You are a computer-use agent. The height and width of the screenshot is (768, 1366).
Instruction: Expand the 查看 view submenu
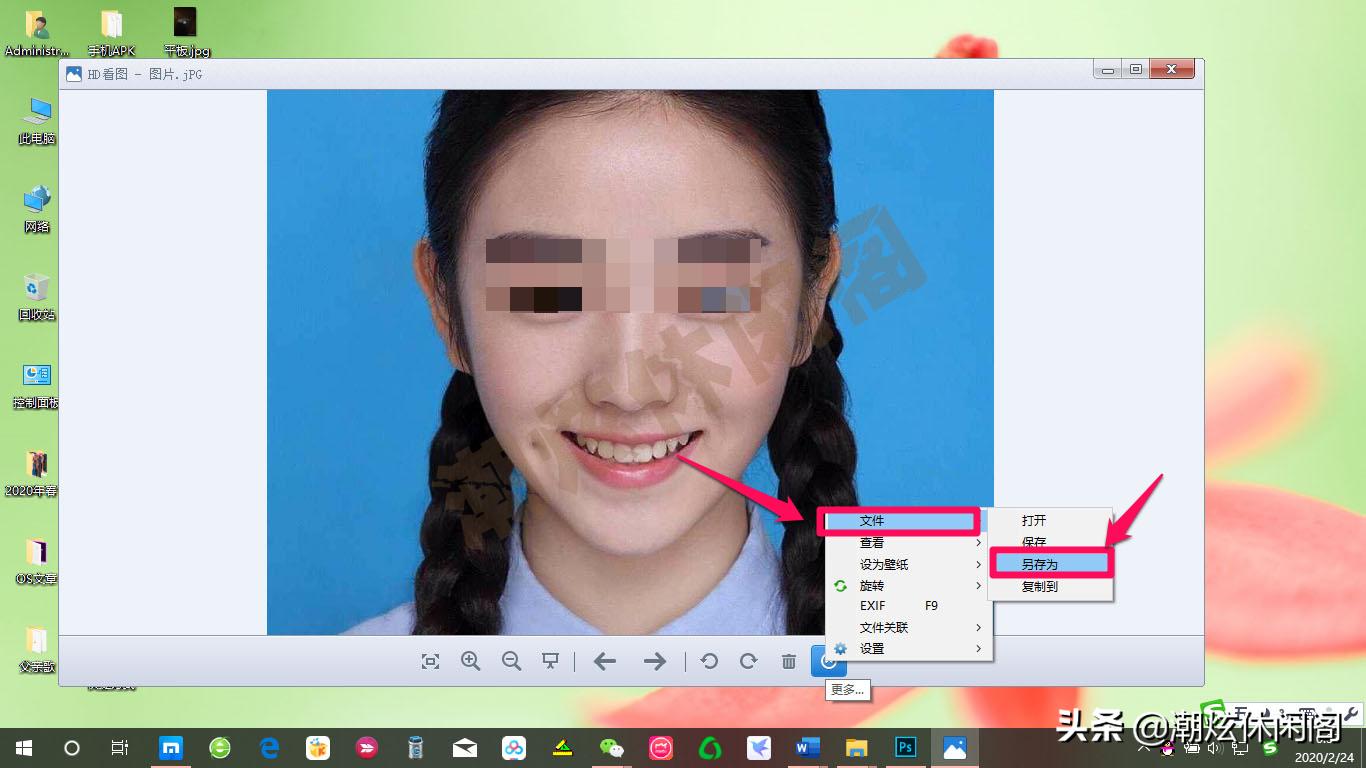pos(874,542)
